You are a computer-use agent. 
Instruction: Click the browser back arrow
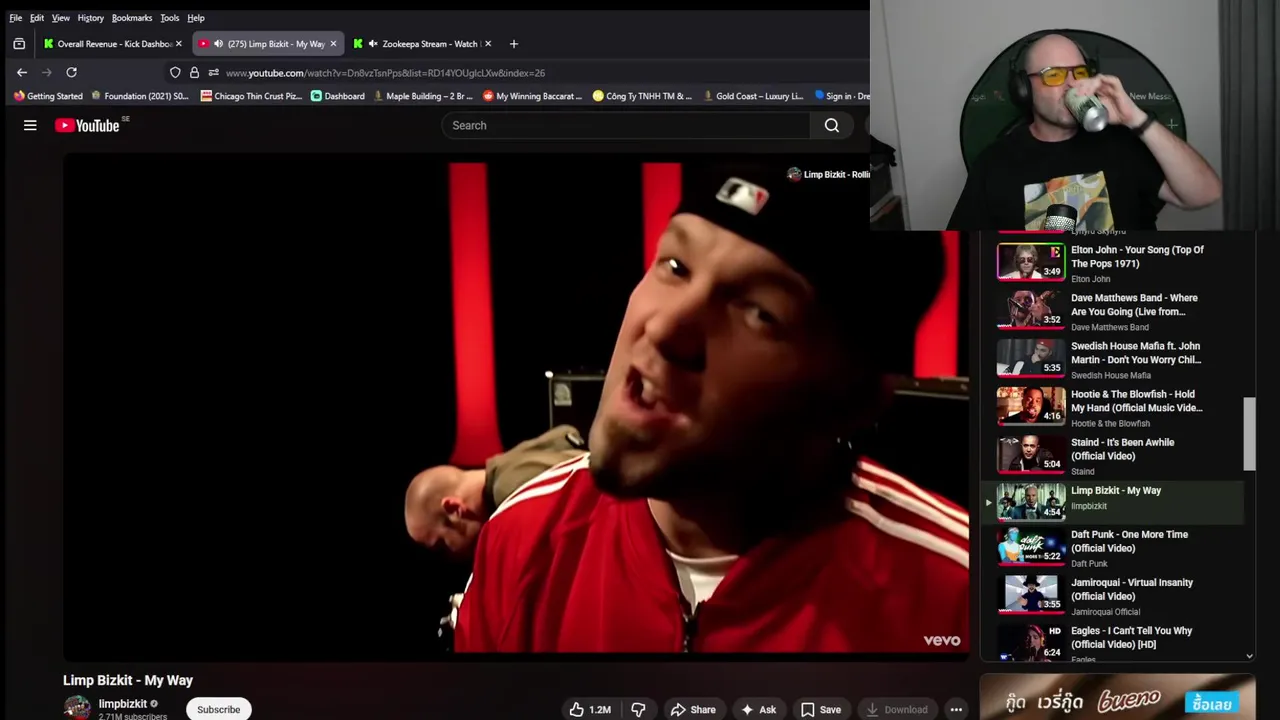[x=22, y=72]
